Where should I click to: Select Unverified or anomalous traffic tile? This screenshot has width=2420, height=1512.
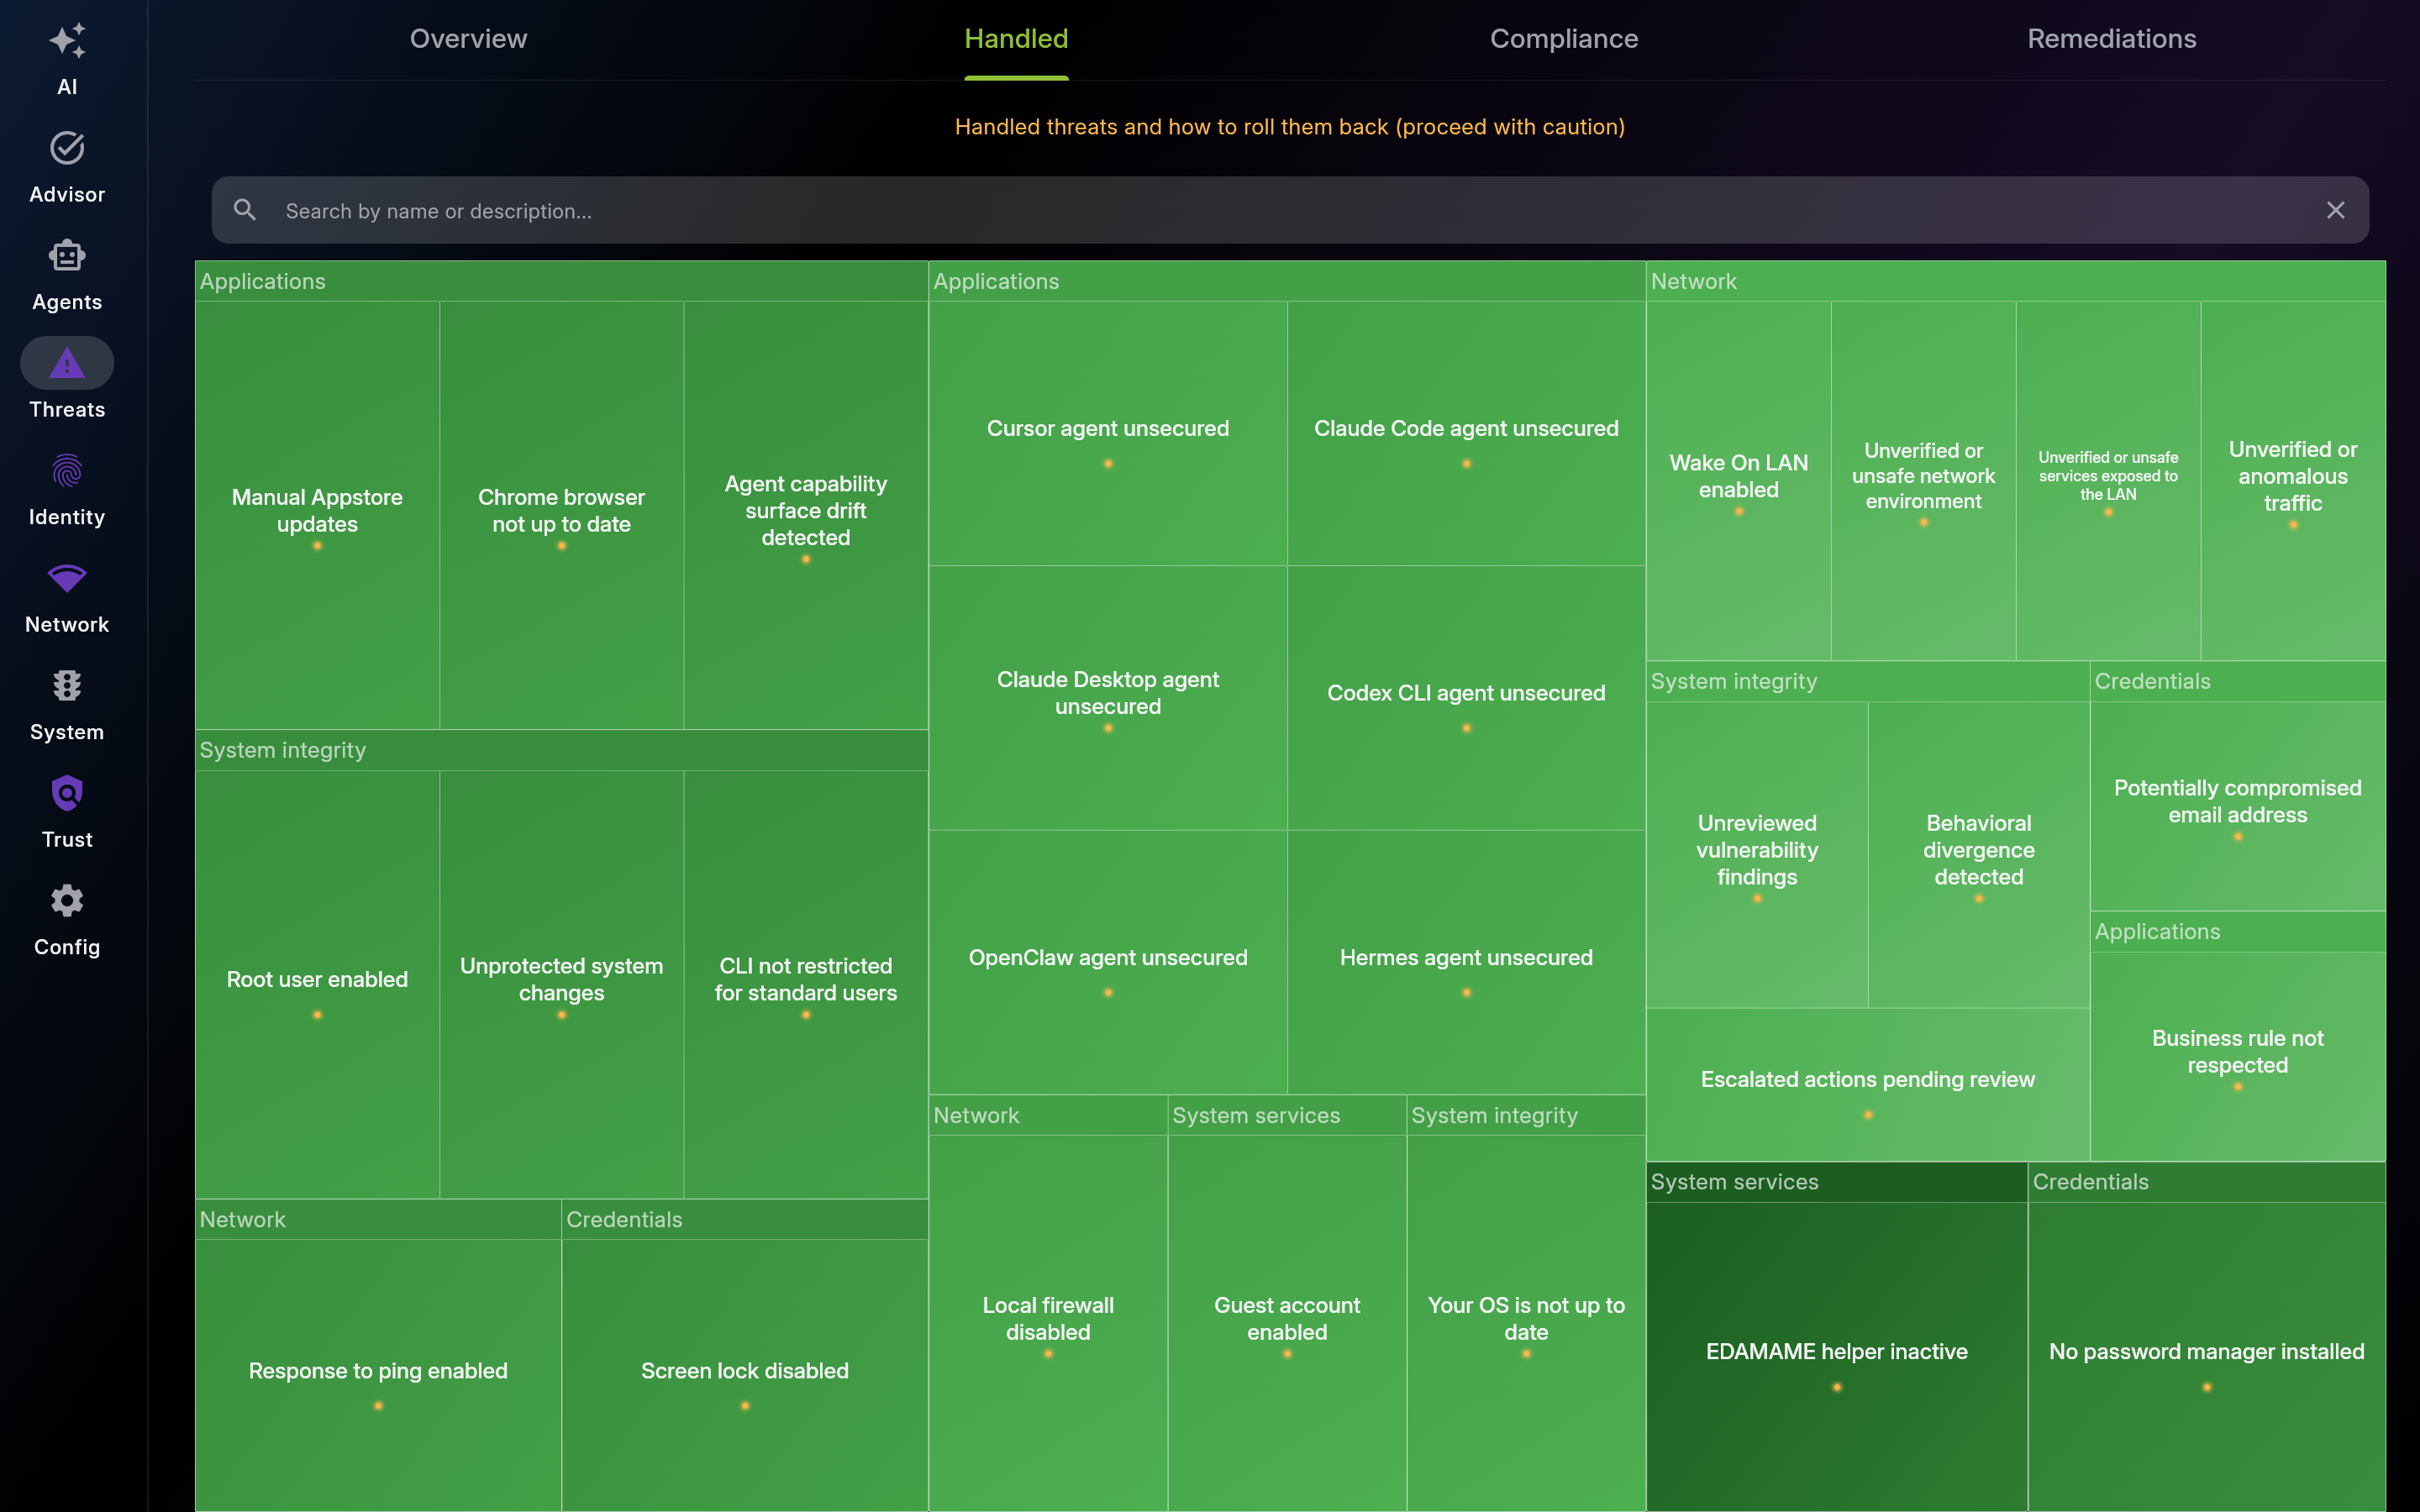(2293, 480)
